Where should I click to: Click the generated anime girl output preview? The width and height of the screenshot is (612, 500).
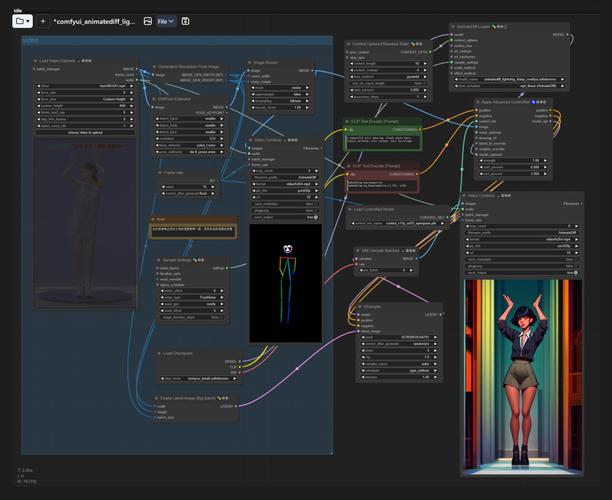coord(523,377)
